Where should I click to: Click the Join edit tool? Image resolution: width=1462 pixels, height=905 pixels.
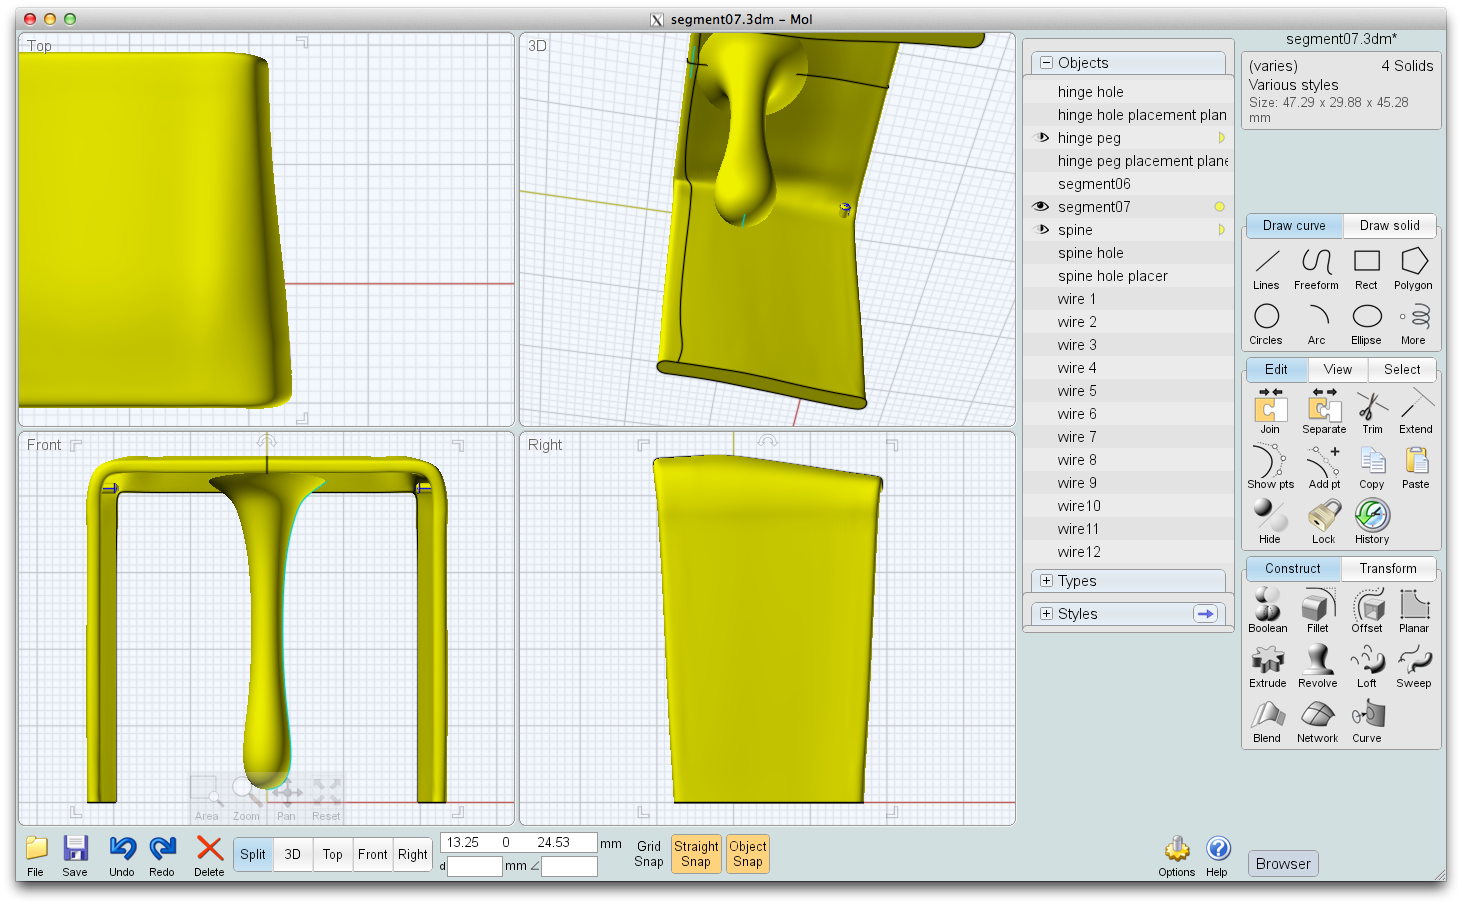(1270, 411)
